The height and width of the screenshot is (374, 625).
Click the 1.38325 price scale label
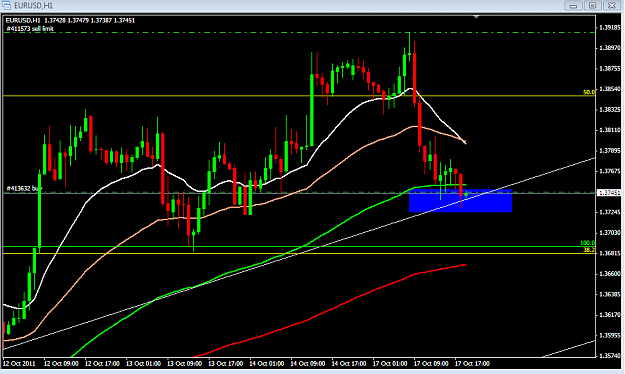pyautogui.click(x=610, y=110)
